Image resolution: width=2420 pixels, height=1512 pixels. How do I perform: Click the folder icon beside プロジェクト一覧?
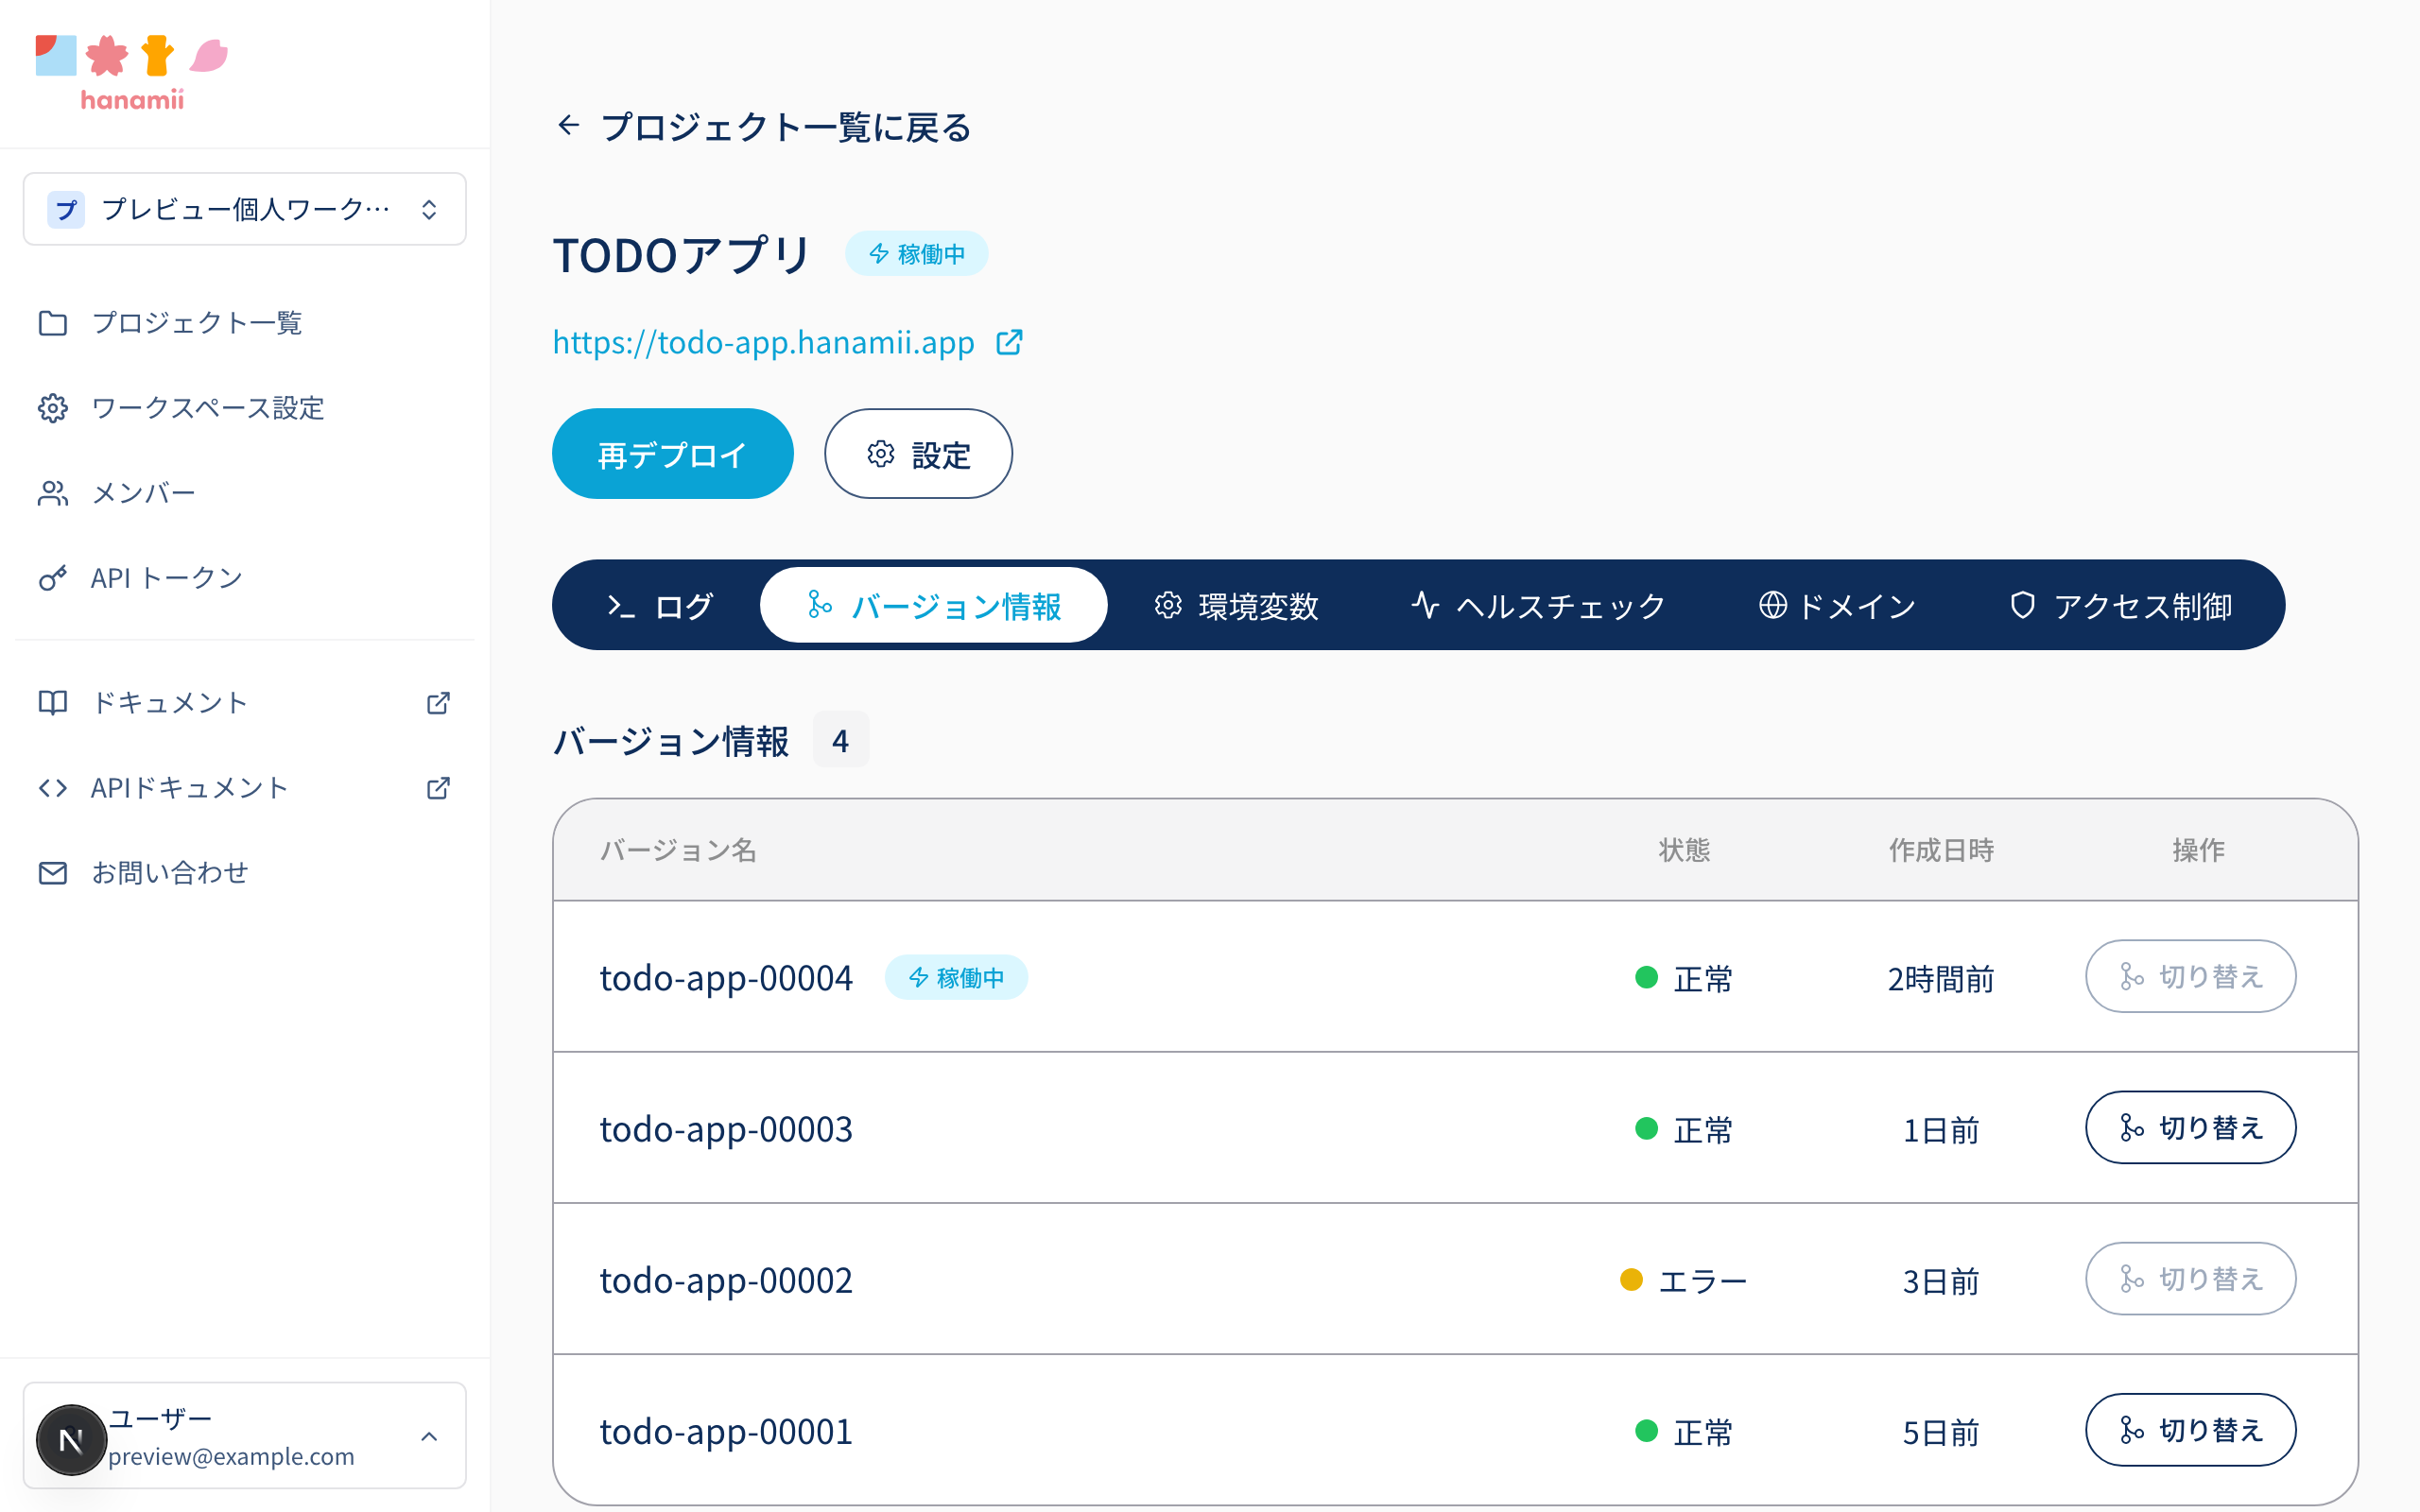point(53,323)
